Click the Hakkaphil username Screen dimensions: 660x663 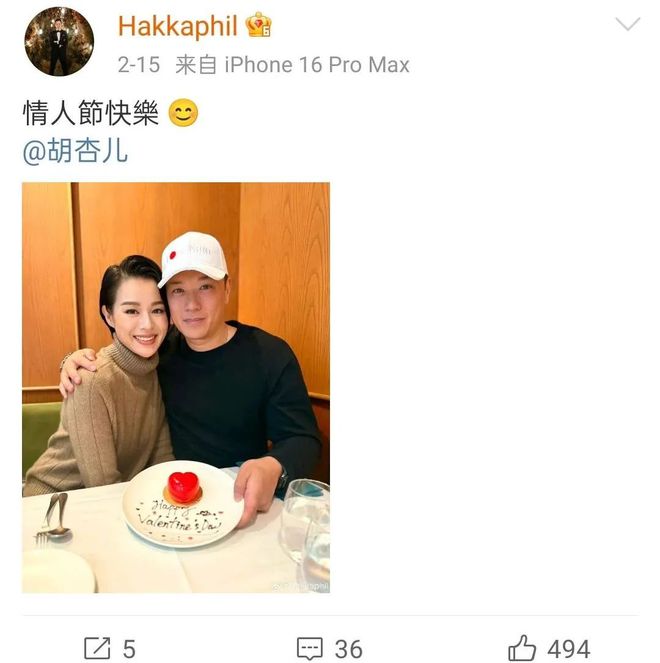pyautogui.click(x=177, y=26)
